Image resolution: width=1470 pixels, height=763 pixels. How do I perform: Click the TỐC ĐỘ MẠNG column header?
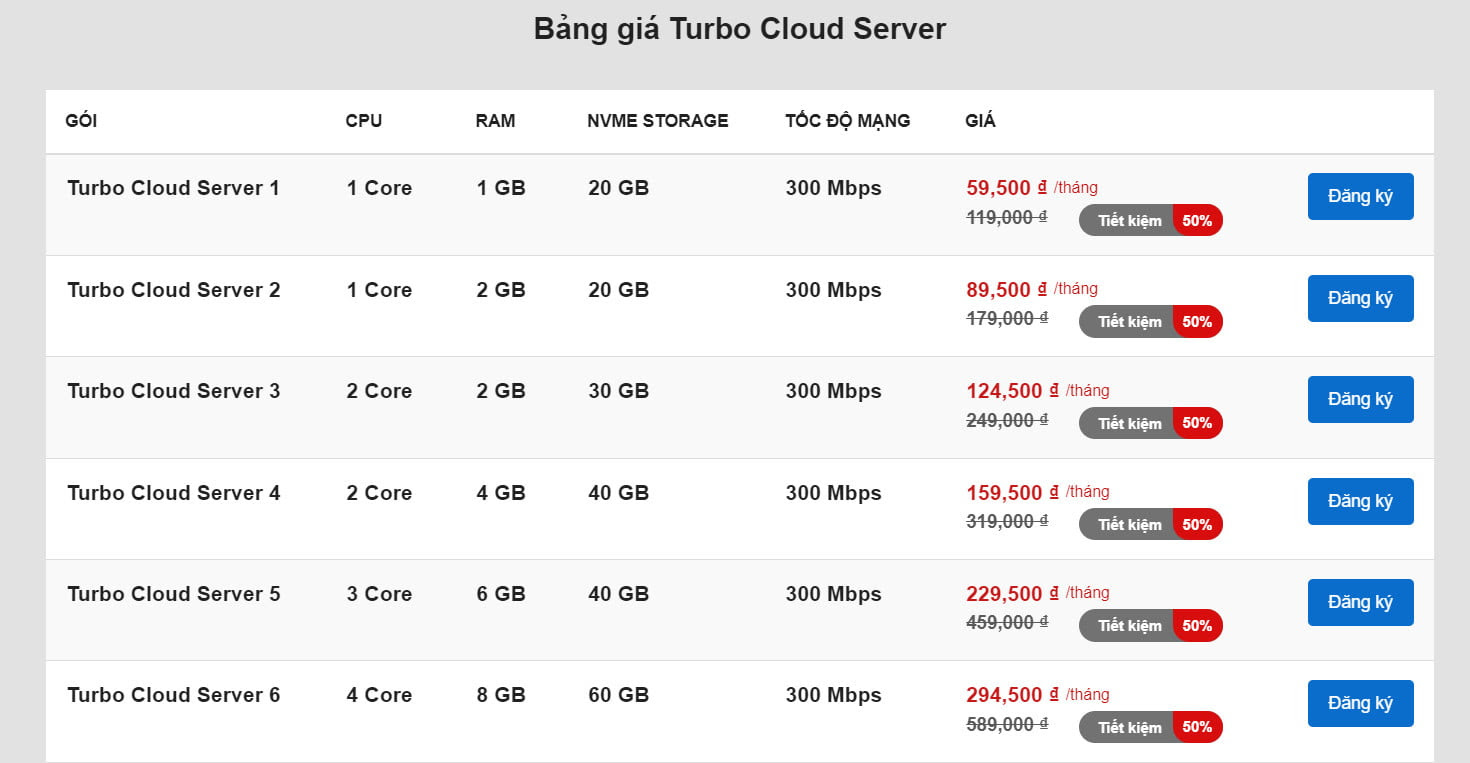point(847,120)
